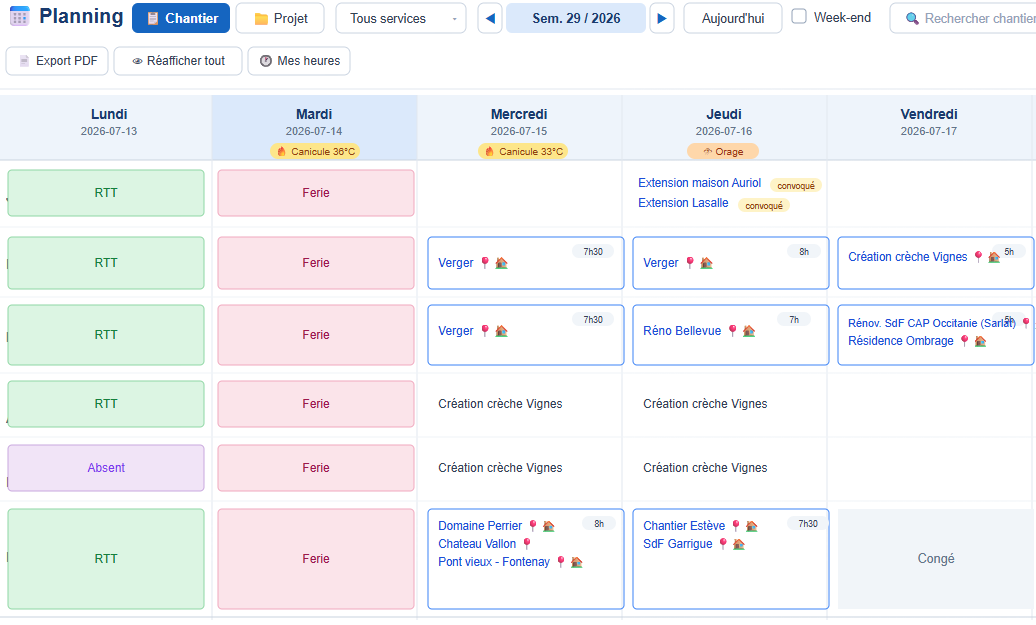Click the map pin next to Pont vieux - Fontenay
Image resolution: width=1036 pixels, height=625 pixels.
(x=560, y=561)
